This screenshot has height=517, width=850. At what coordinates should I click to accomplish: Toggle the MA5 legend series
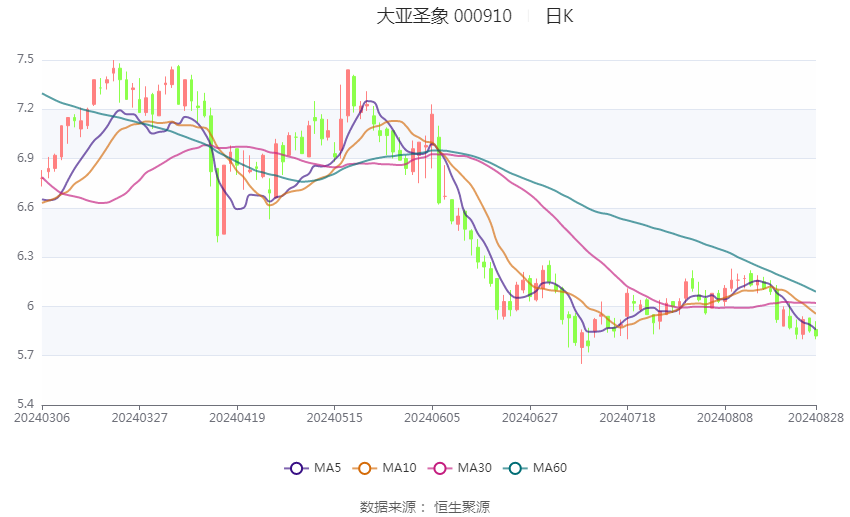click(313, 468)
